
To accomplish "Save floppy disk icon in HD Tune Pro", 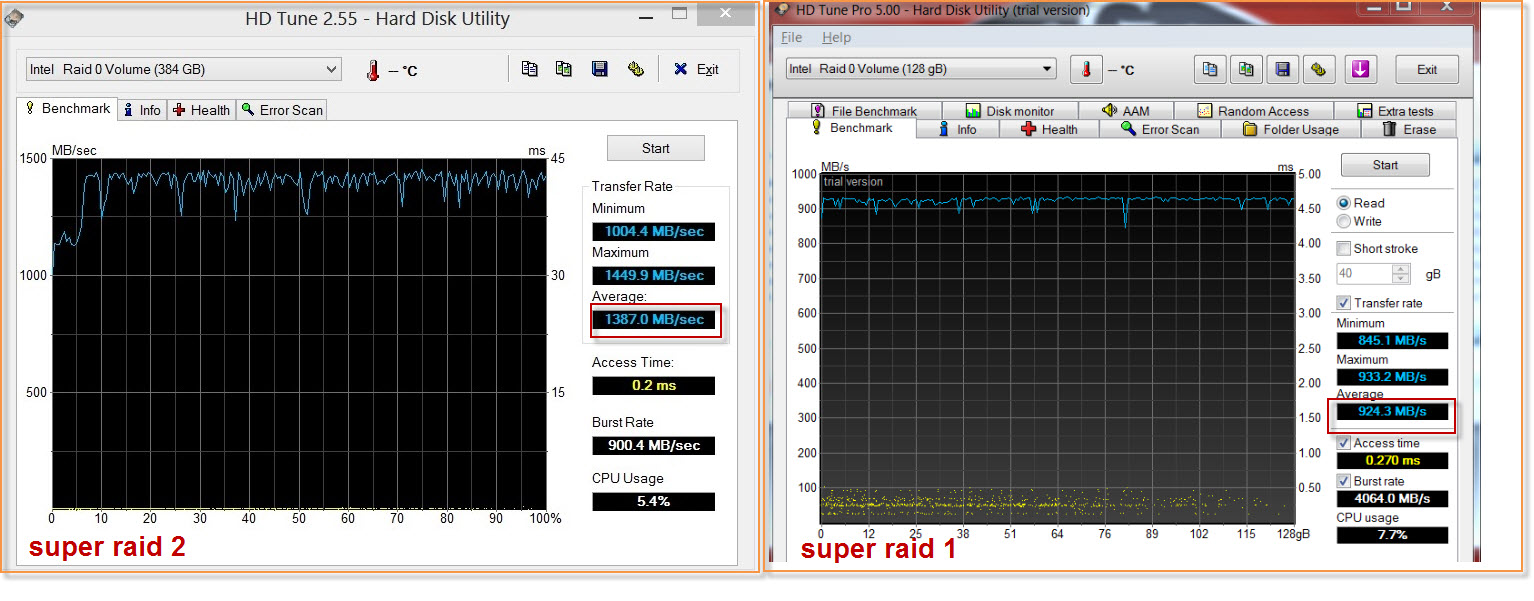I will pos(1283,69).
